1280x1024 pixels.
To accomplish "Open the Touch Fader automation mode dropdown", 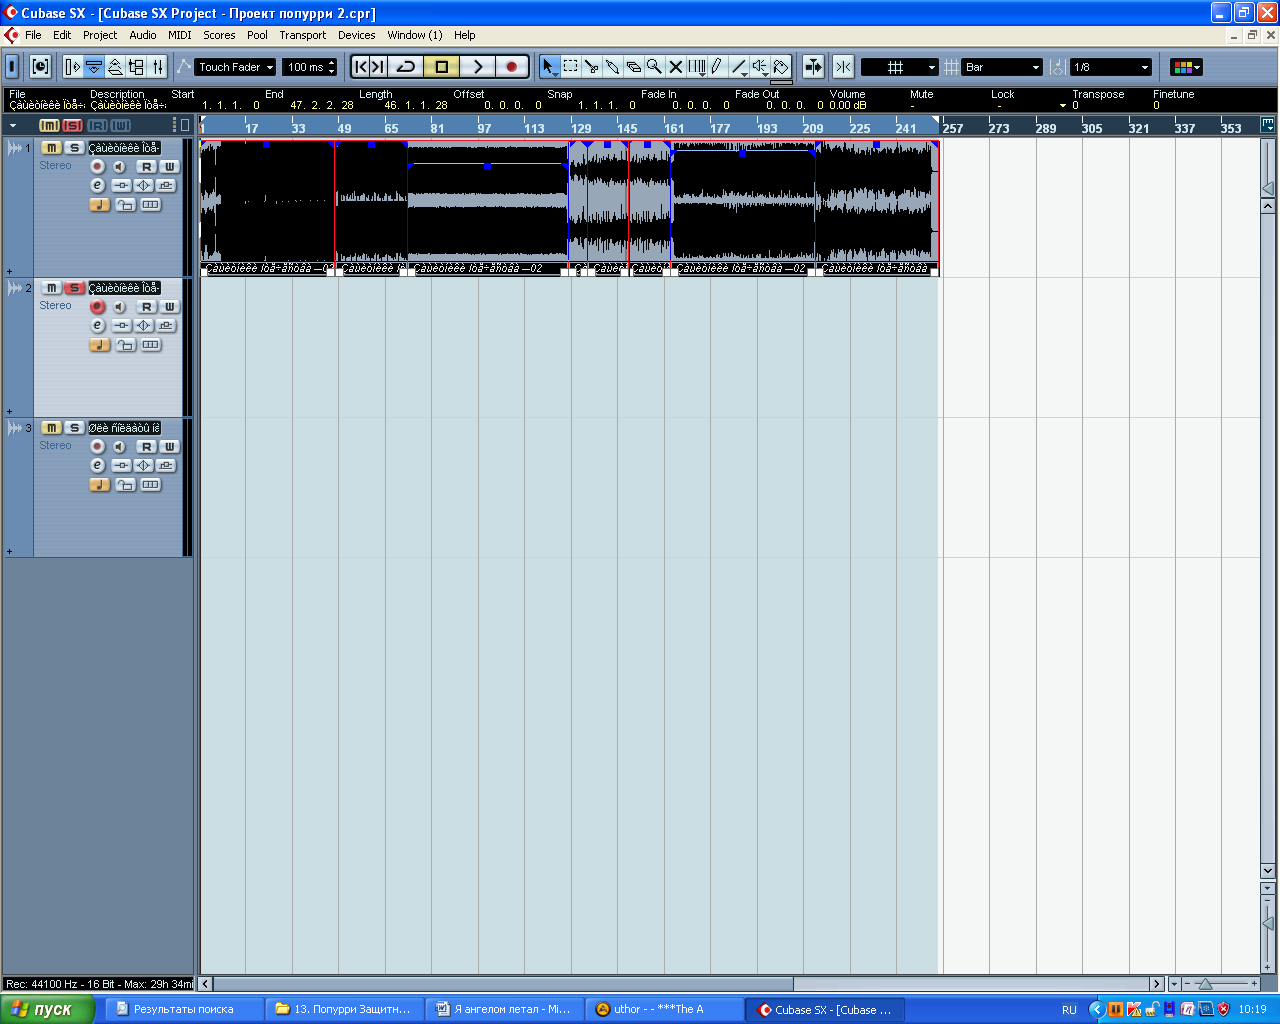I will click(x=235, y=67).
